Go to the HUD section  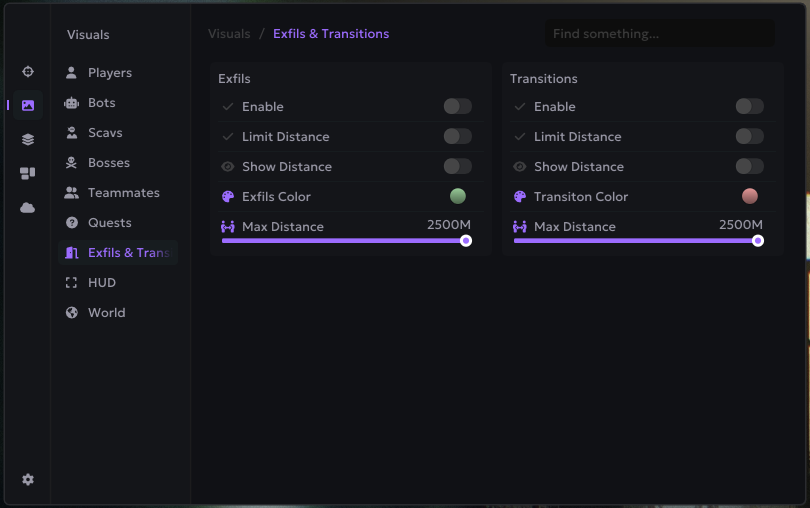102,283
